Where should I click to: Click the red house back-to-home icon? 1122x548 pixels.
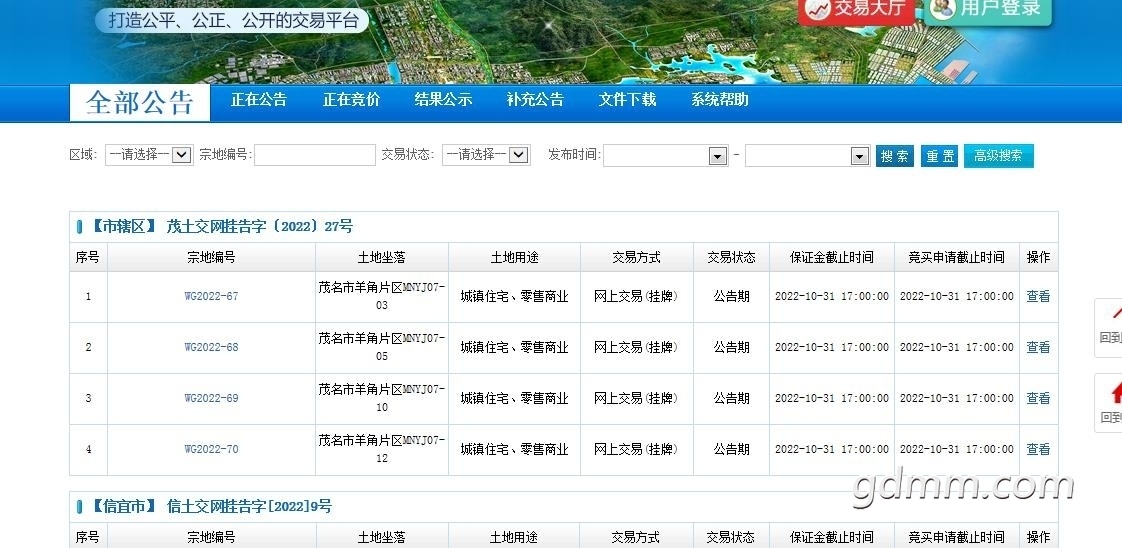tap(1112, 392)
